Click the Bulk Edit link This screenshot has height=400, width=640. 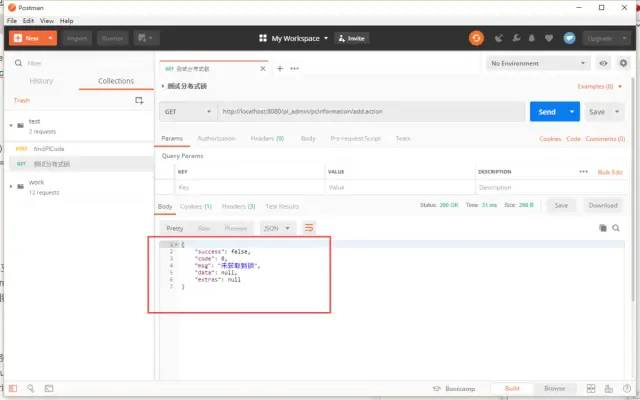tap(610, 172)
